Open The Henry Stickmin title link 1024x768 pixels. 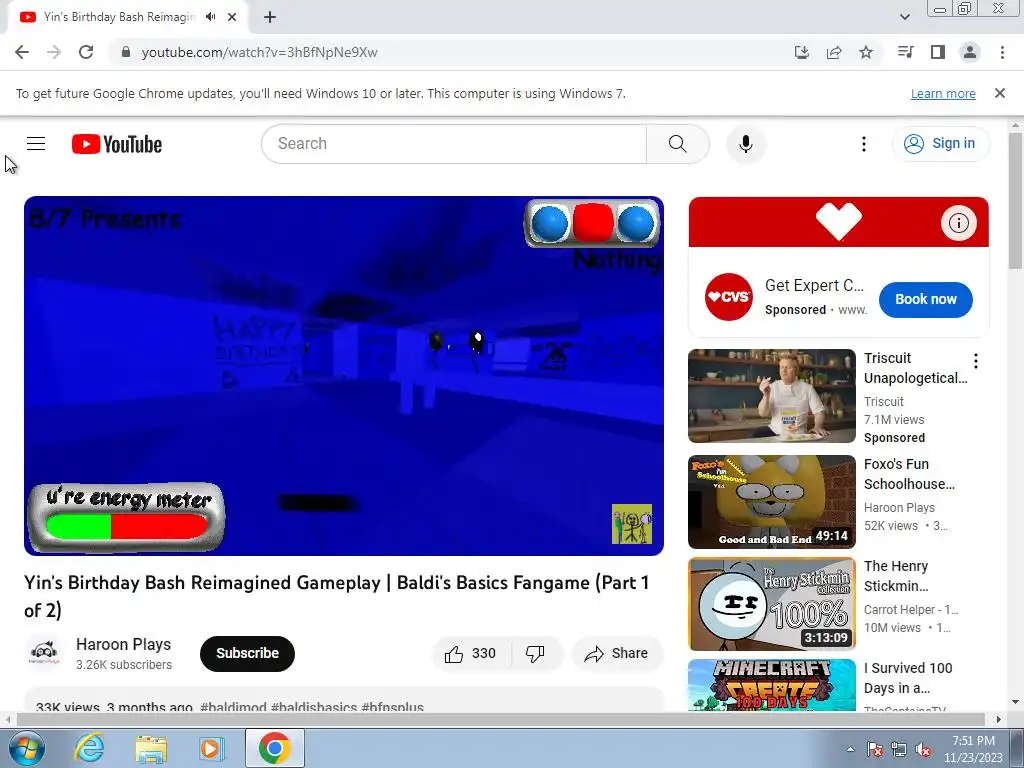pos(896,576)
